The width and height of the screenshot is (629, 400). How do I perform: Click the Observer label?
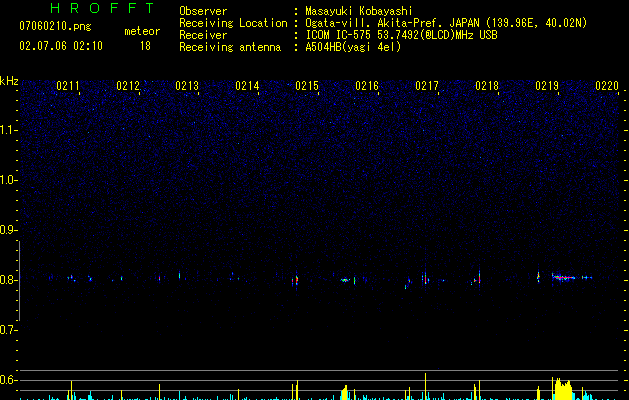click(x=203, y=11)
